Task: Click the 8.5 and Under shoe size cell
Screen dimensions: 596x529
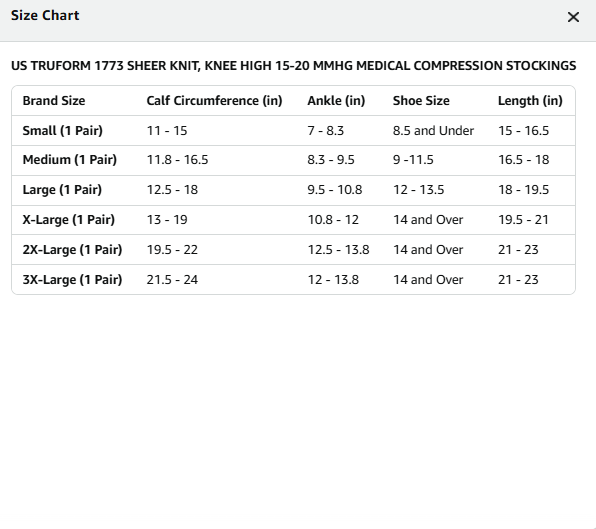Action: coord(433,131)
